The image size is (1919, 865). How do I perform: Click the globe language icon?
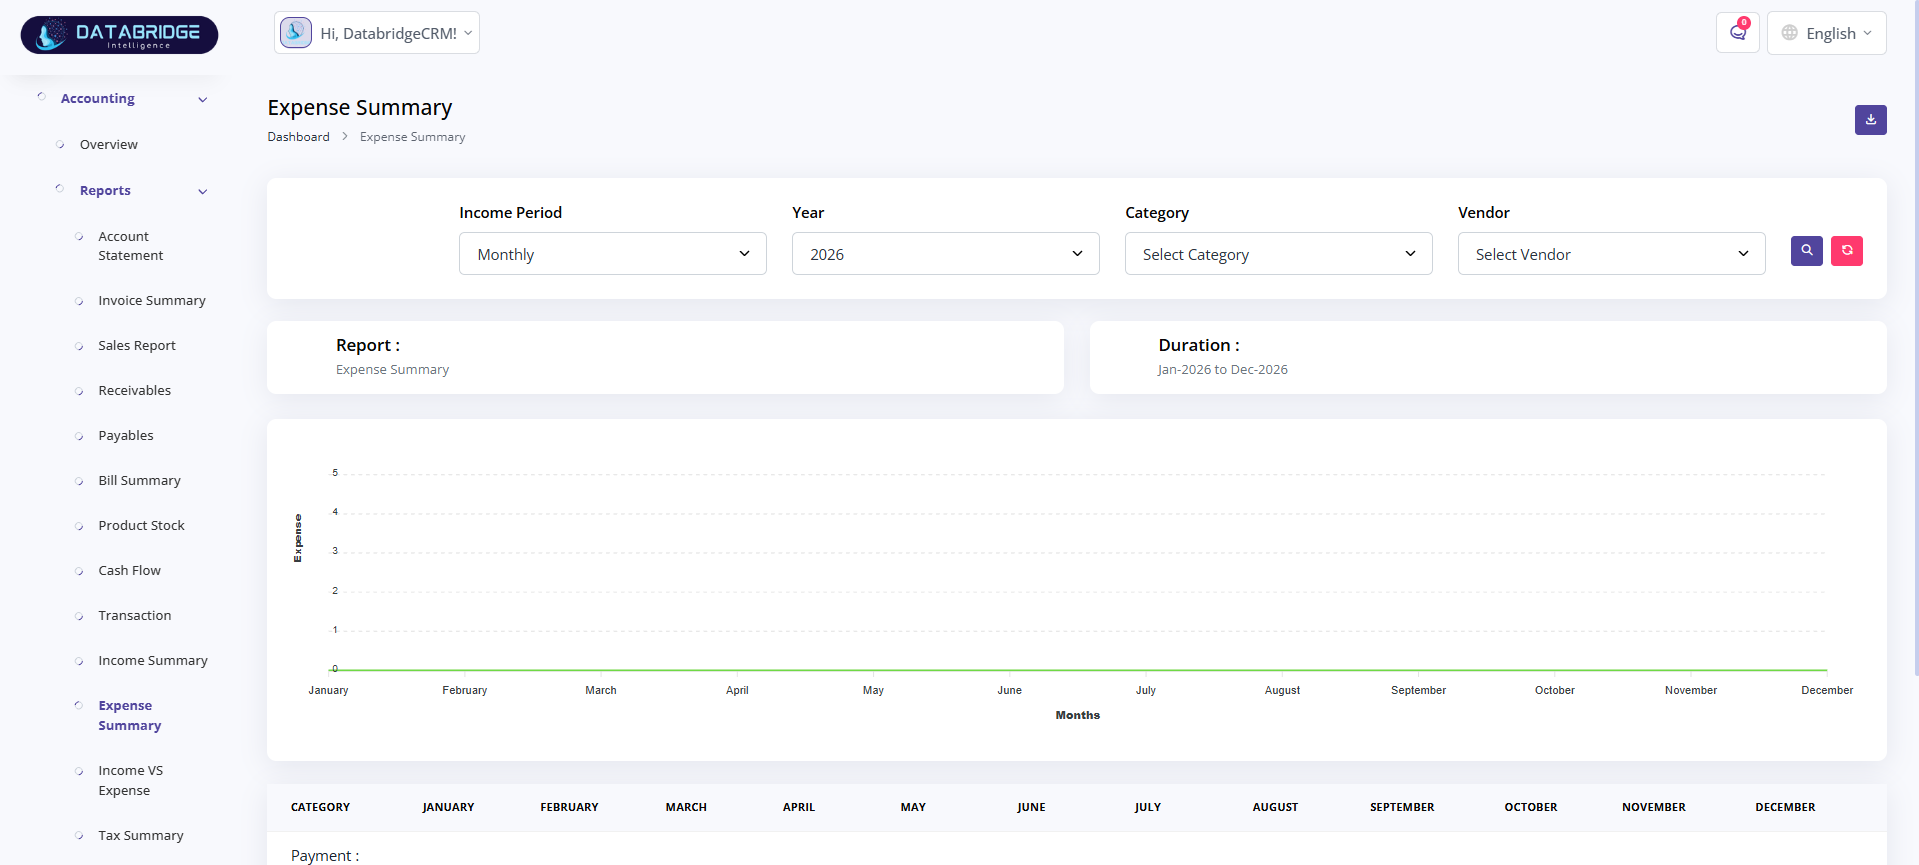point(1789,33)
